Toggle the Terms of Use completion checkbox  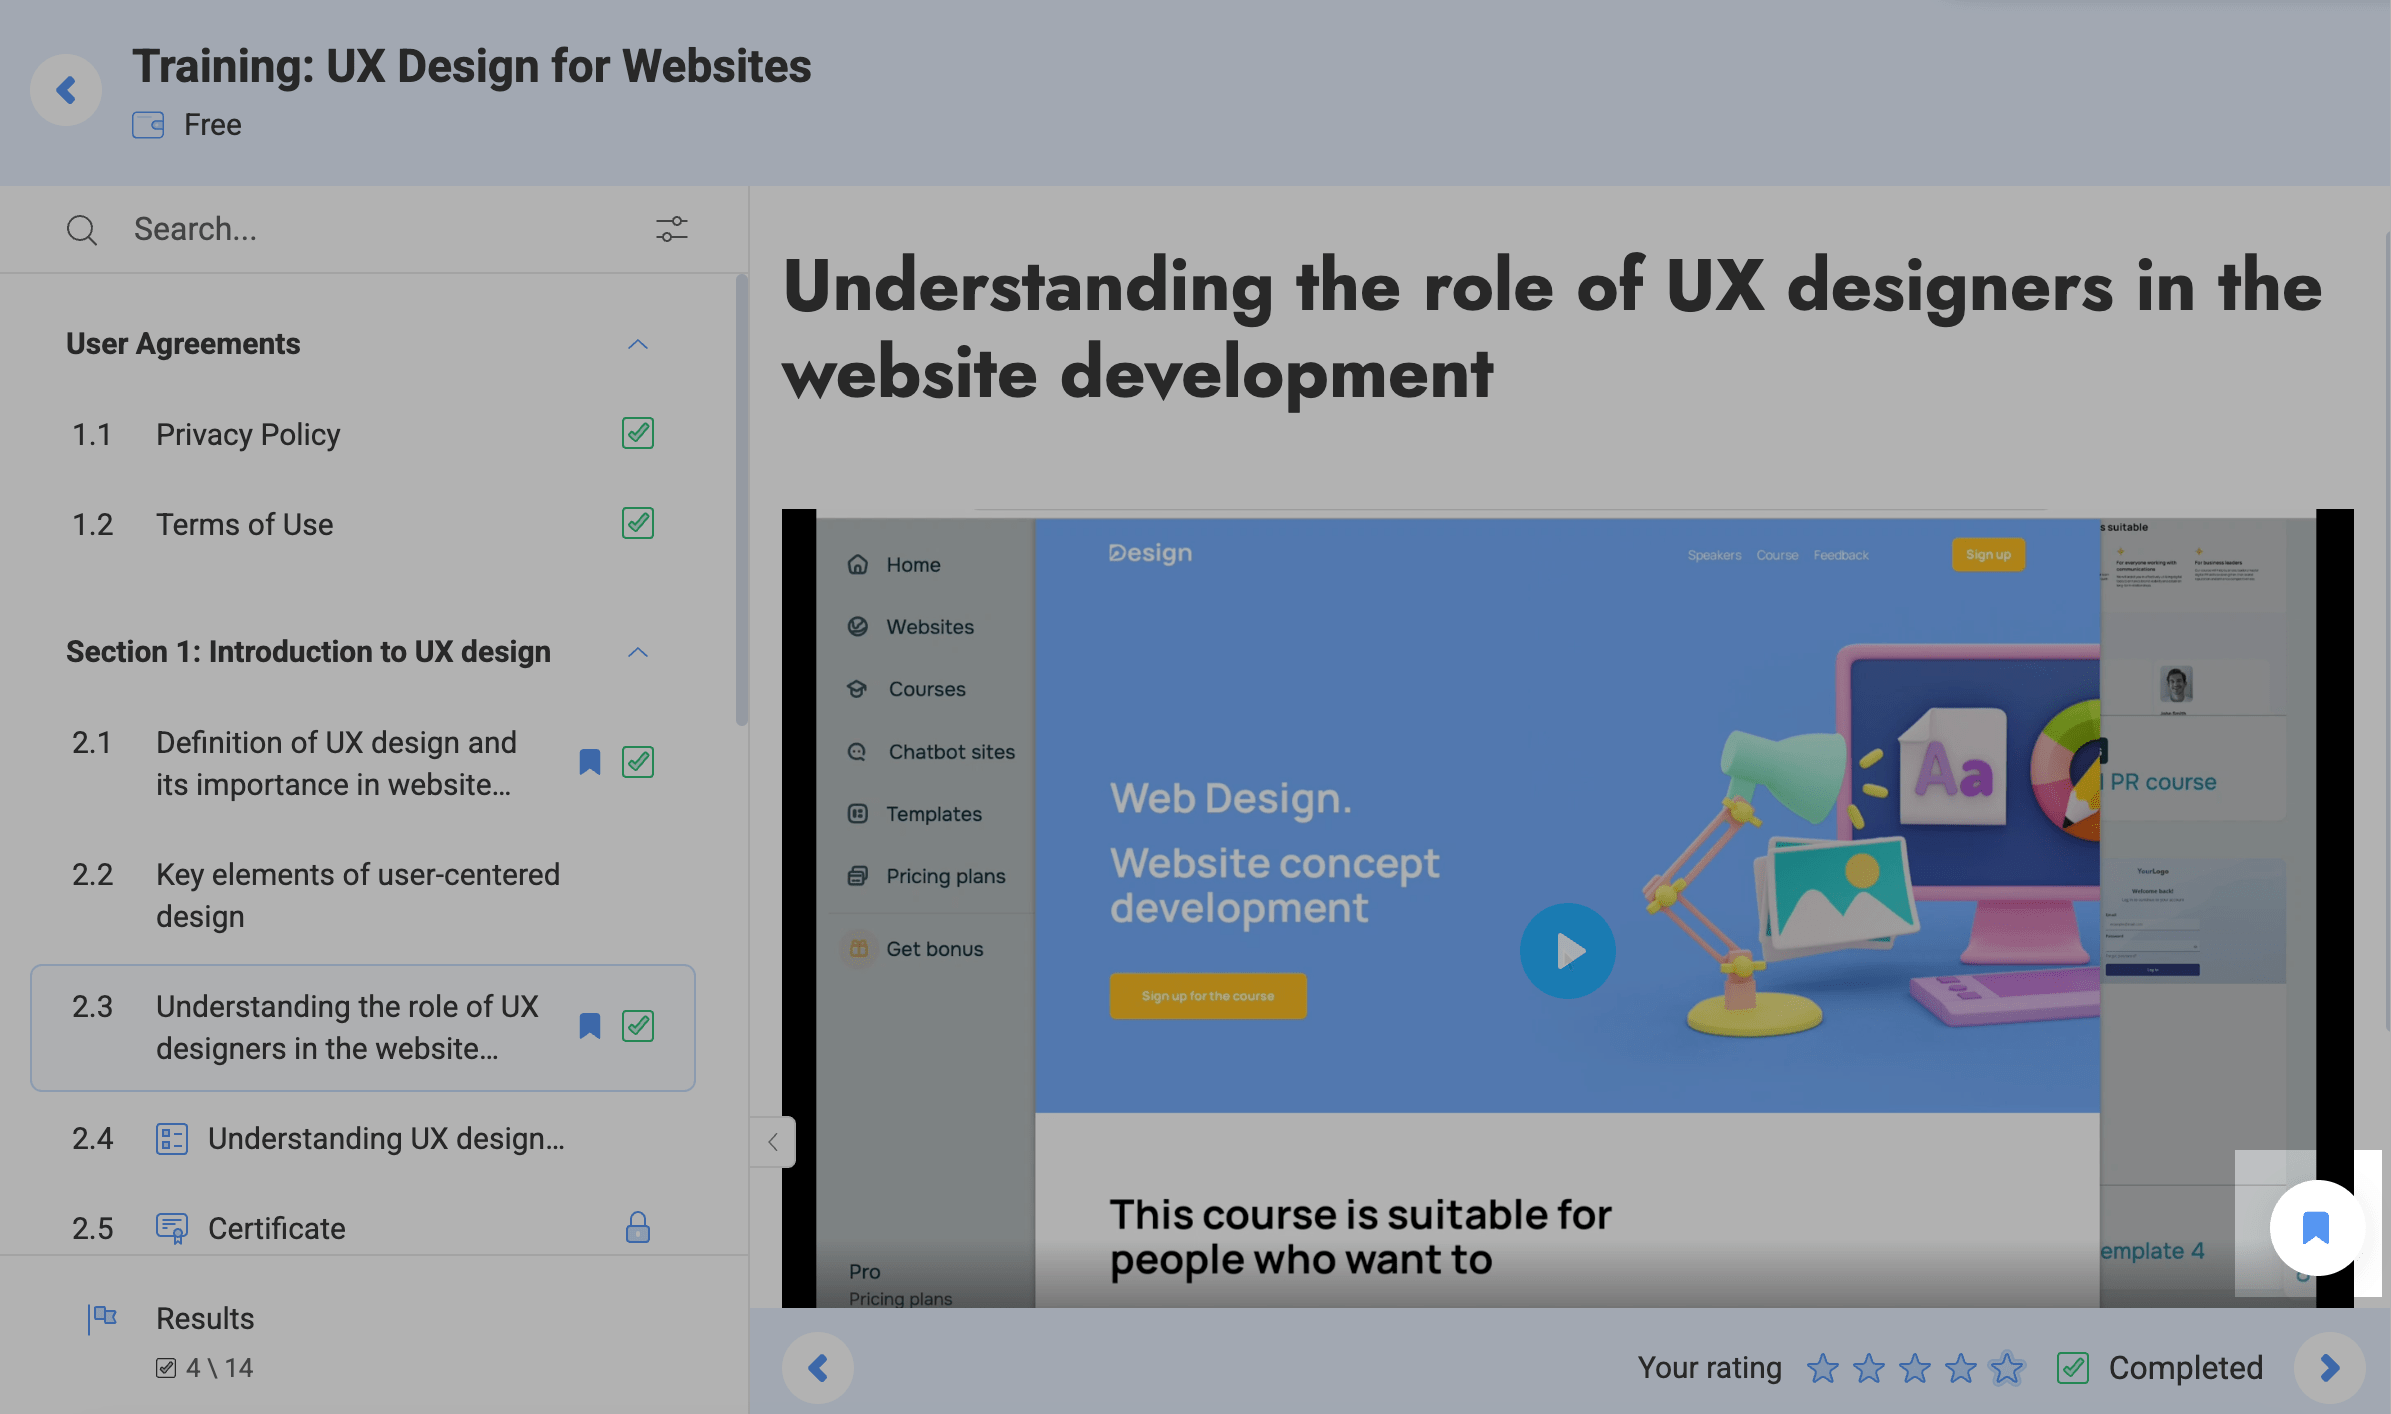pyautogui.click(x=637, y=523)
